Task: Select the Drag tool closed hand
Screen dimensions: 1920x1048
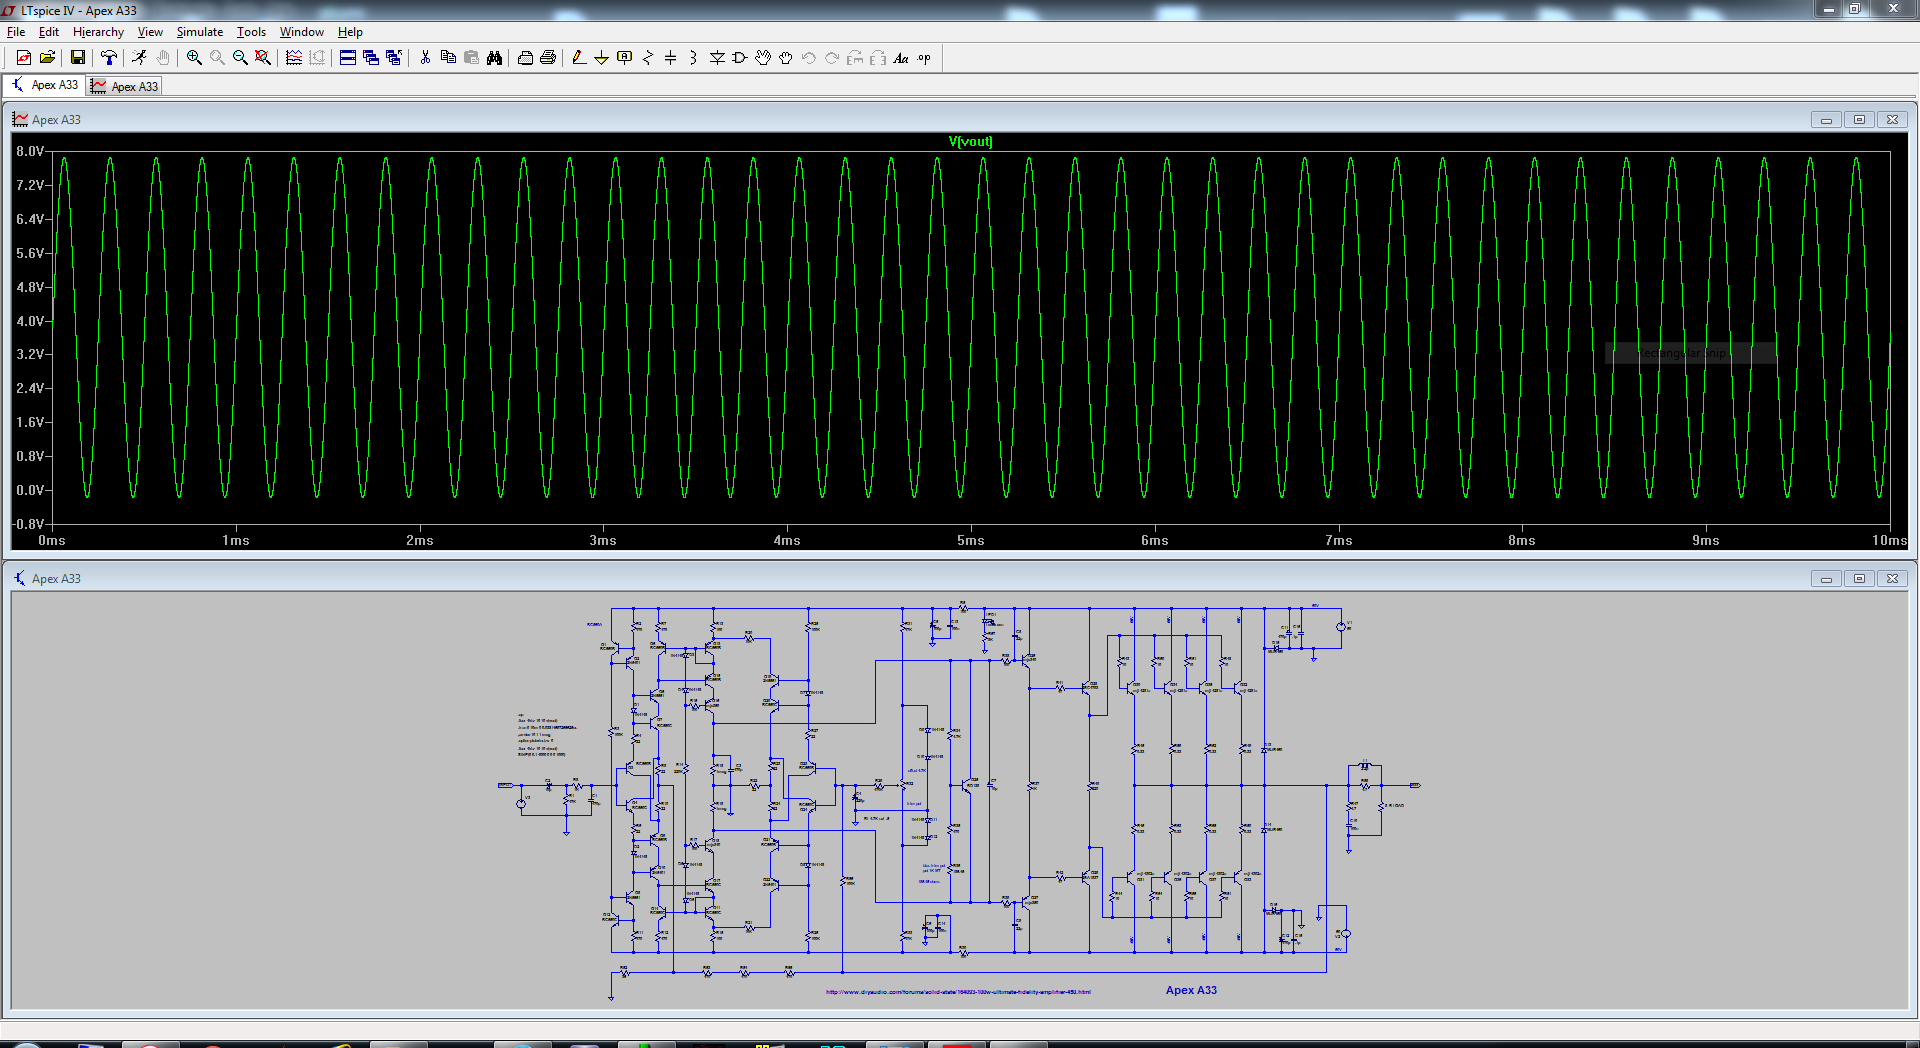Action: point(786,58)
